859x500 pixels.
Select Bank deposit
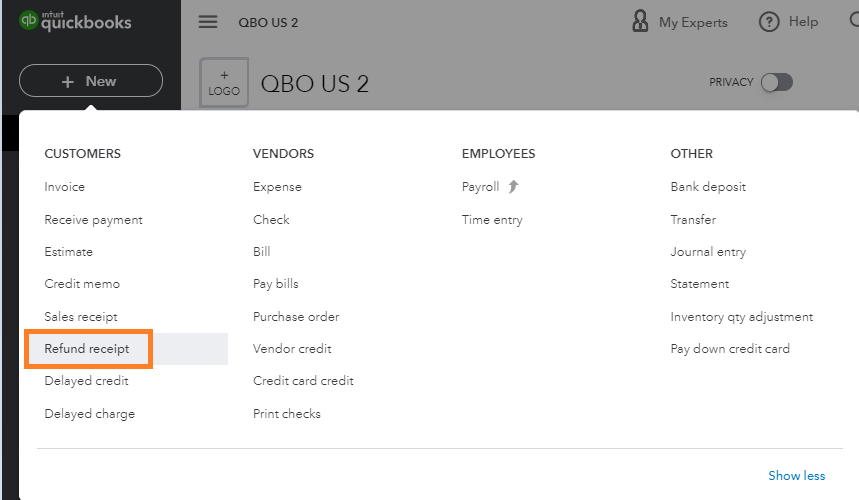pyautogui.click(x=708, y=187)
